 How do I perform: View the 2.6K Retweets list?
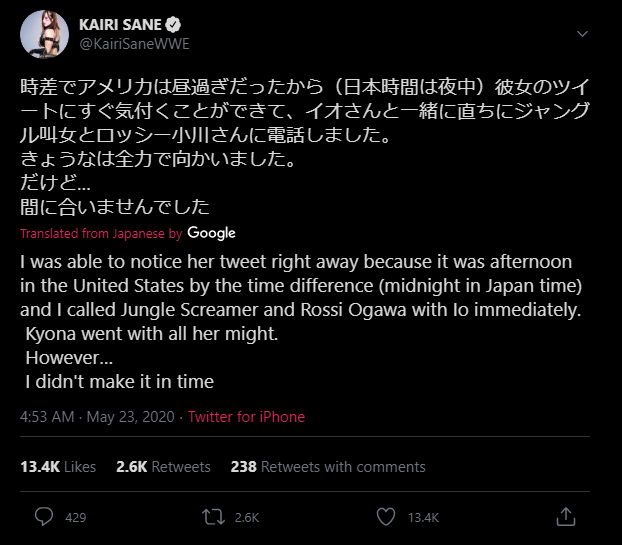163,467
